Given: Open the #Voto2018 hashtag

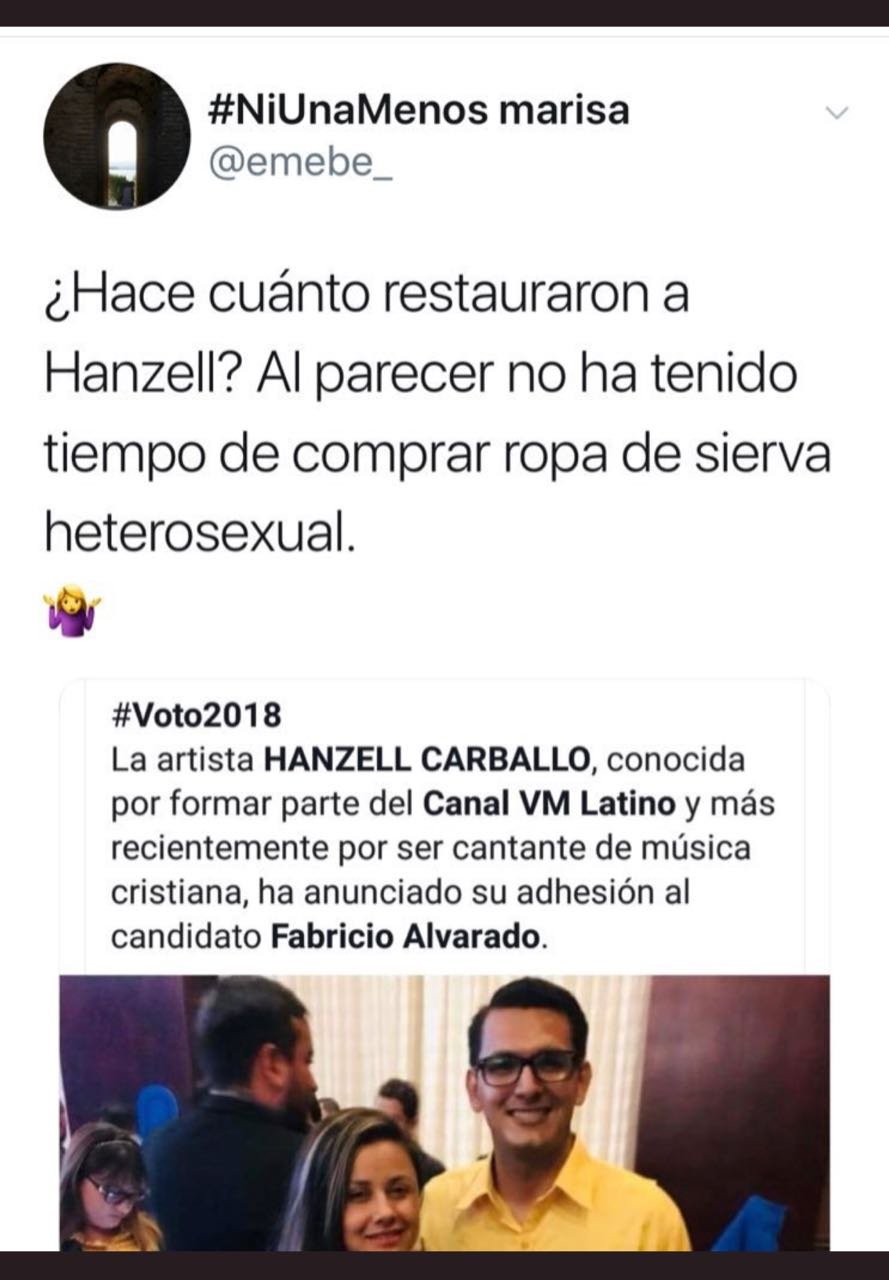Looking at the screenshot, I should pos(195,715).
